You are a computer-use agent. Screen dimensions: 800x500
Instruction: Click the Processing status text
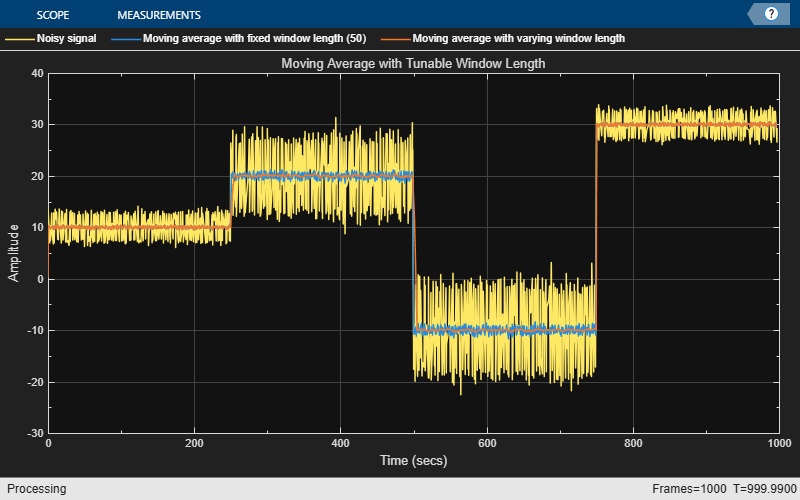tap(33, 489)
